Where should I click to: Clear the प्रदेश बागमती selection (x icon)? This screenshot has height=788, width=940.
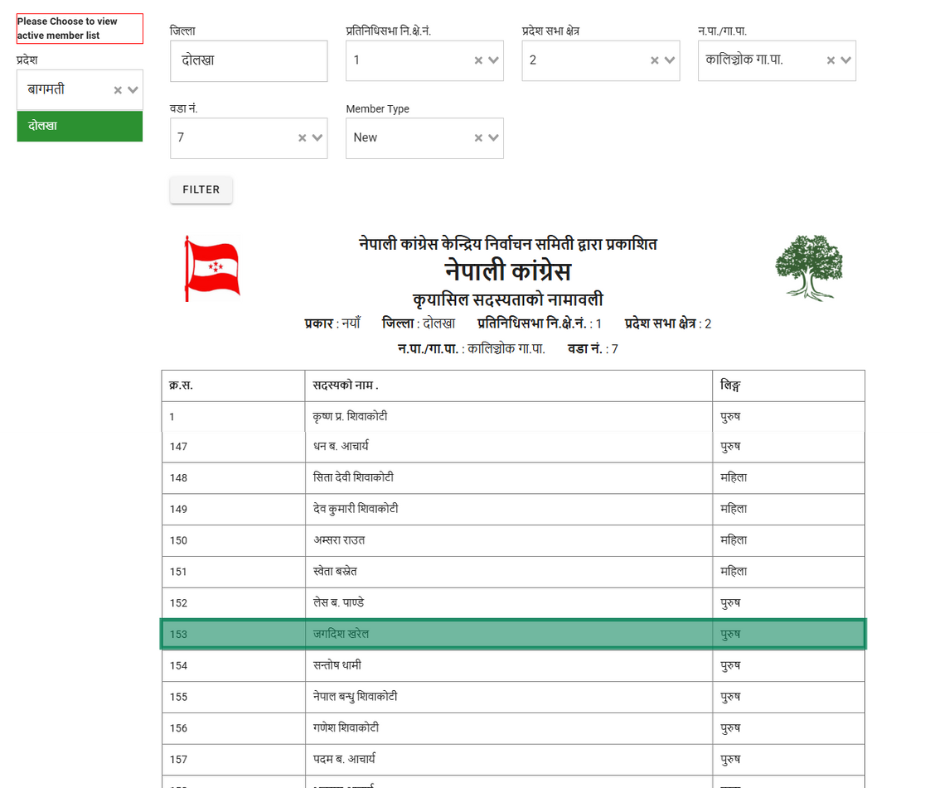tap(117, 90)
